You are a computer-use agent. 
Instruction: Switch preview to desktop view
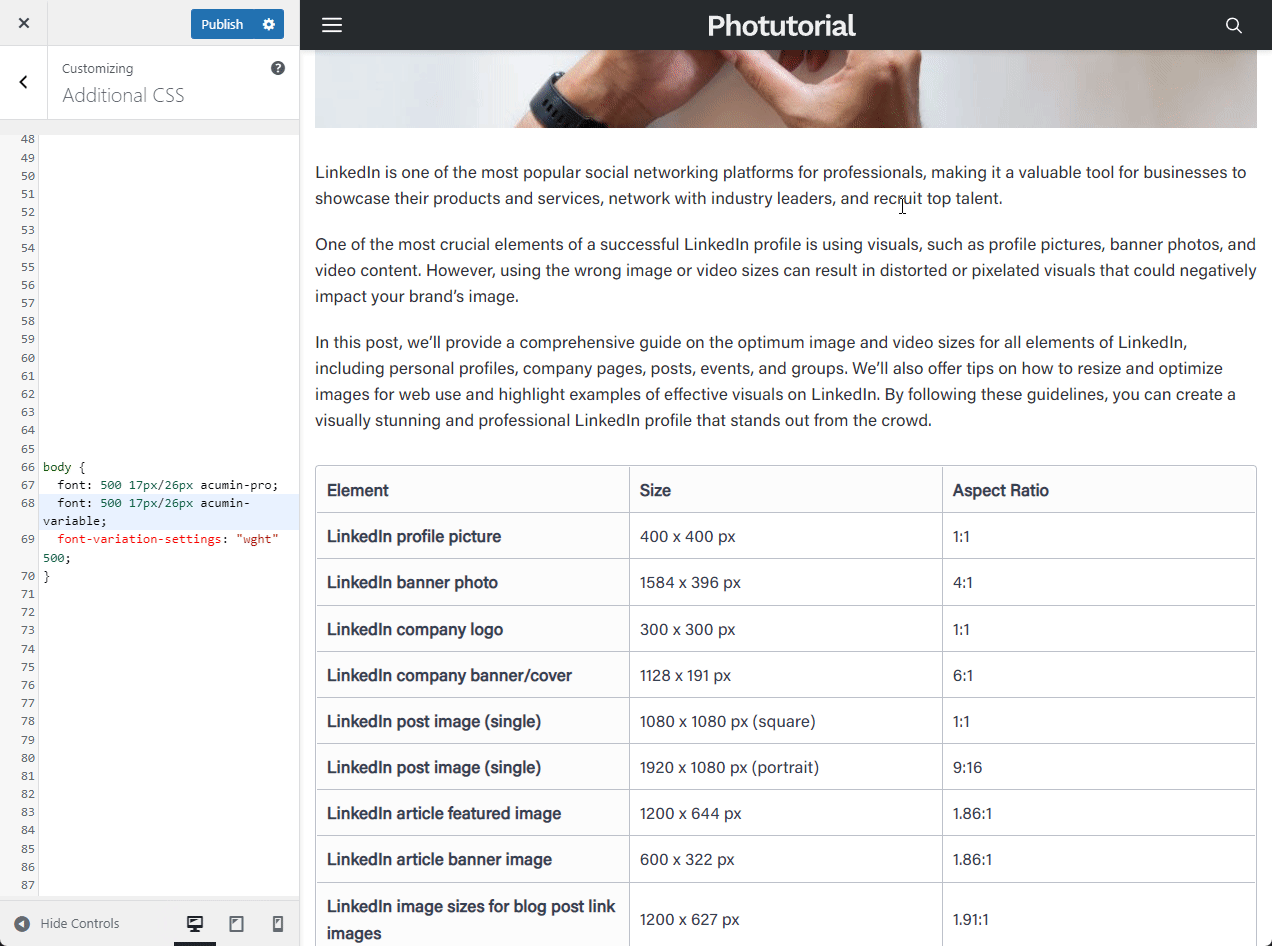194,923
